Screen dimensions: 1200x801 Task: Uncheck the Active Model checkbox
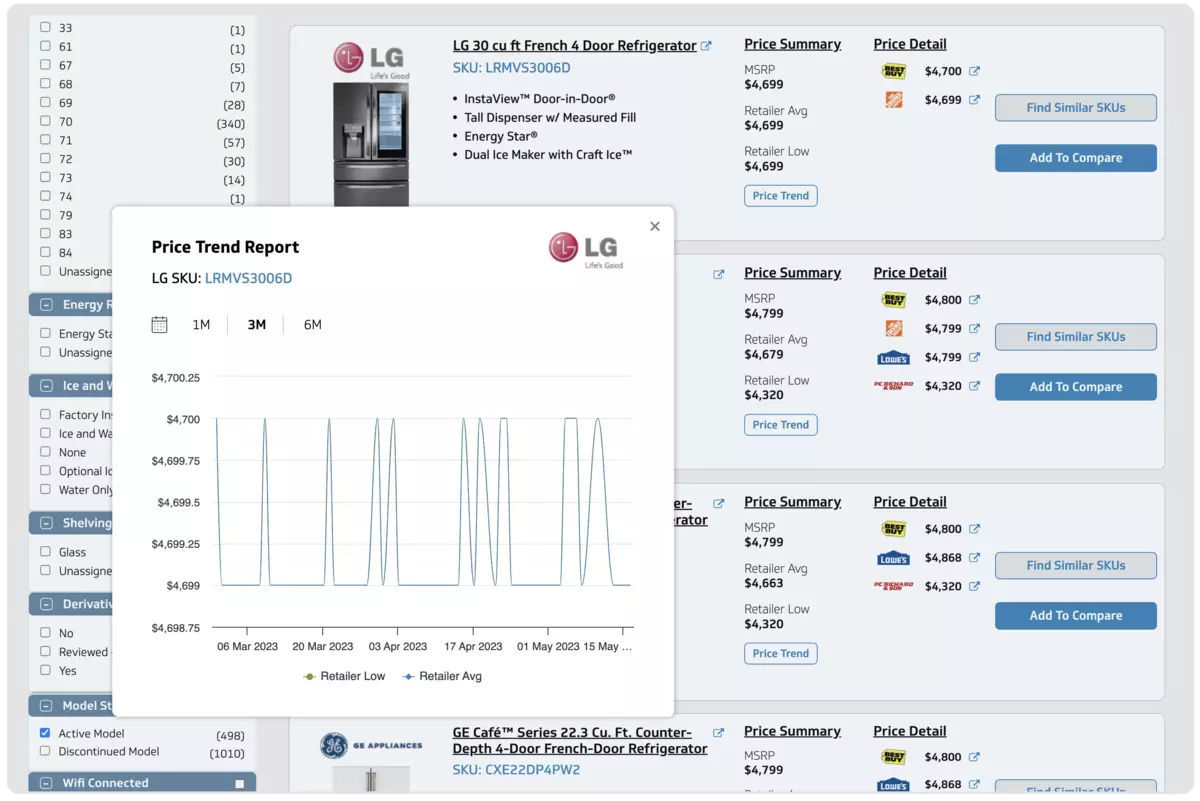point(45,733)
